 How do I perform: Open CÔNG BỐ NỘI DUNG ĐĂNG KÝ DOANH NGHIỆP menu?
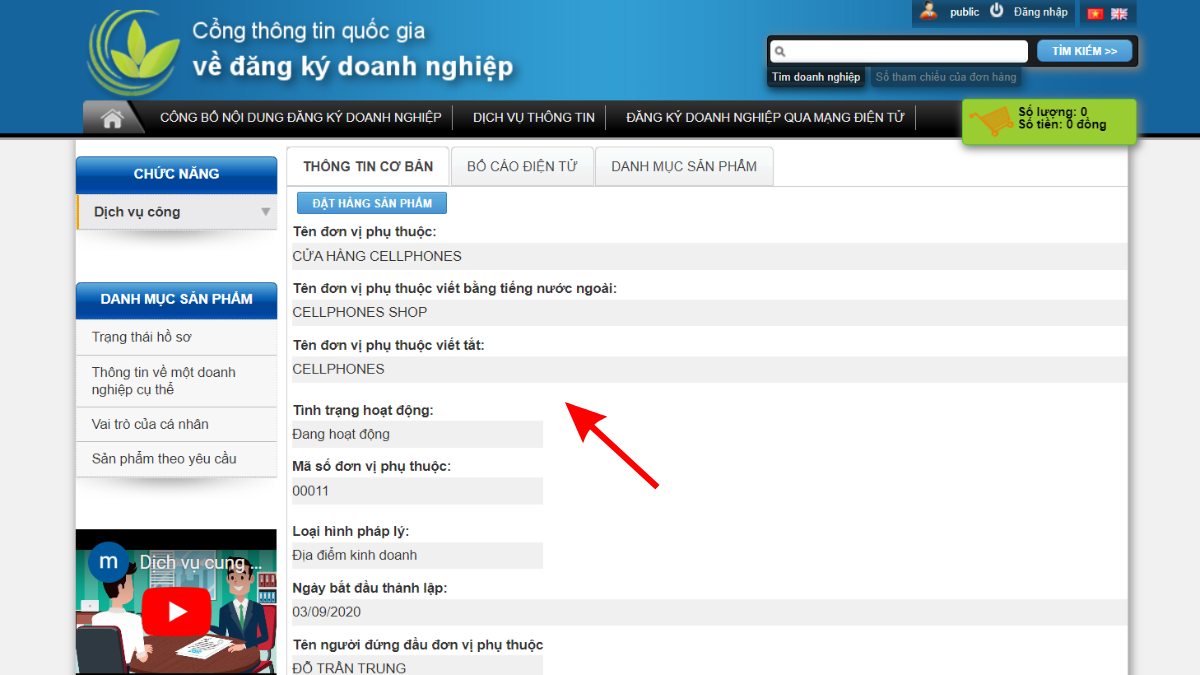click(301, 118)
